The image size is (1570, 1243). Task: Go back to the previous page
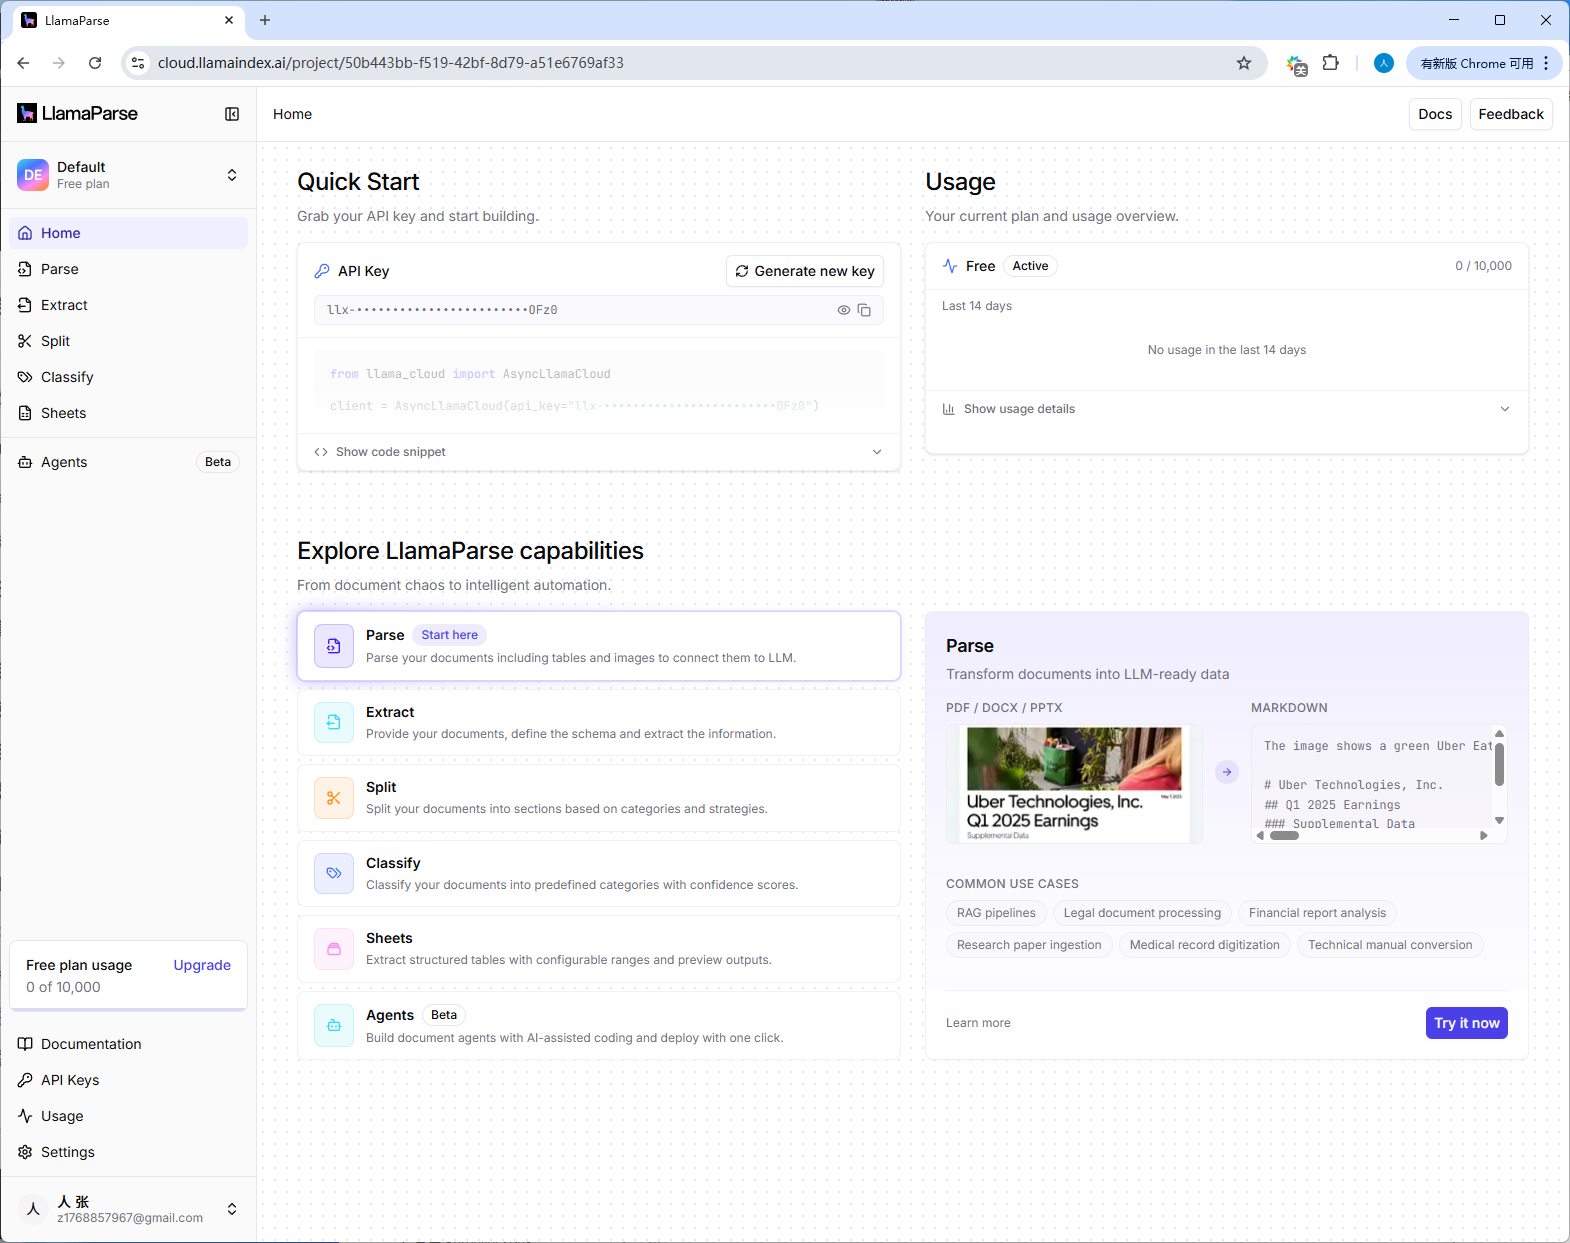(x=23, y=63)
